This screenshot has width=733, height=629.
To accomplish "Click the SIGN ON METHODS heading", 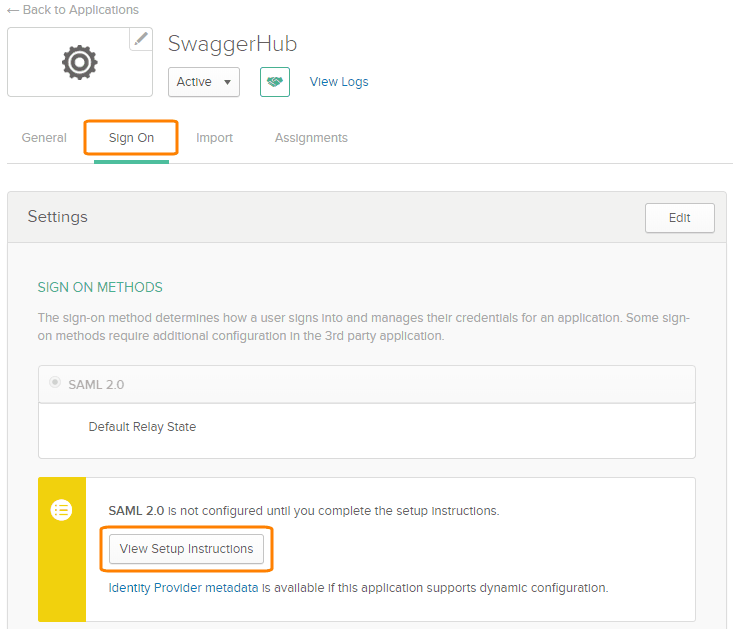I will 100,287.
